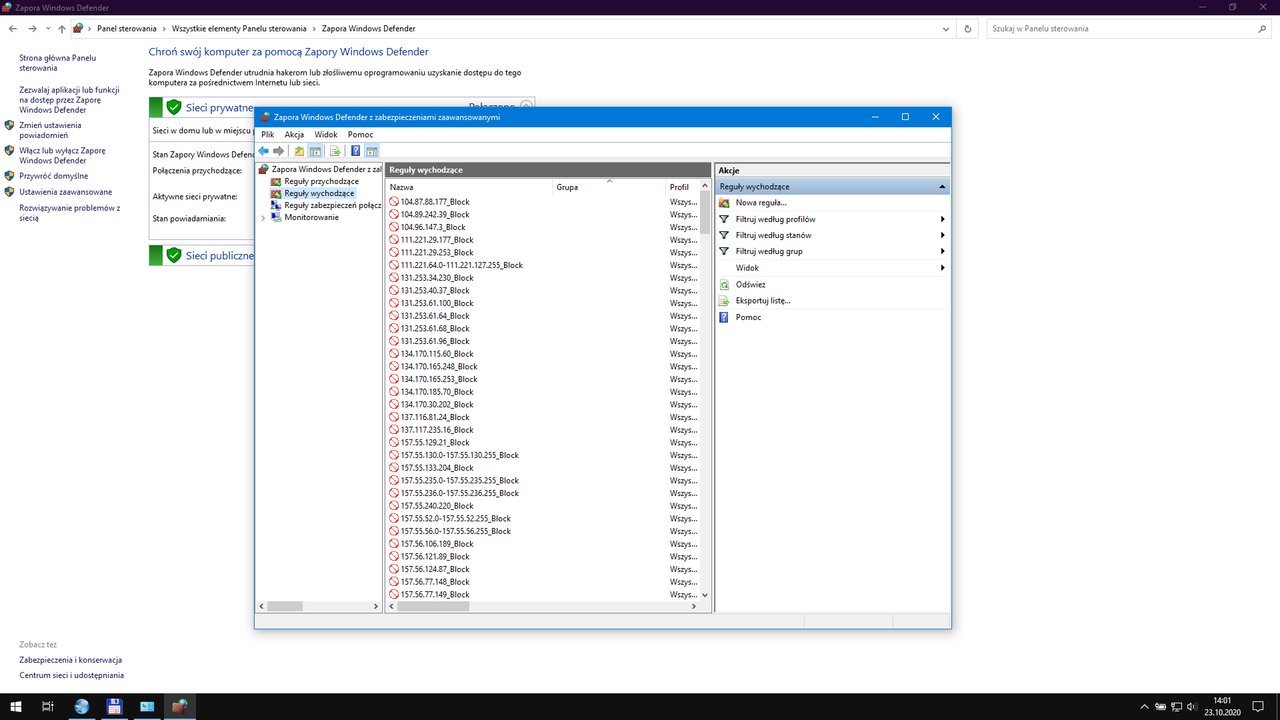
Task: Click Włącz lub wyłącz Zaporę Windows Defender link
Action: [62, 155]
